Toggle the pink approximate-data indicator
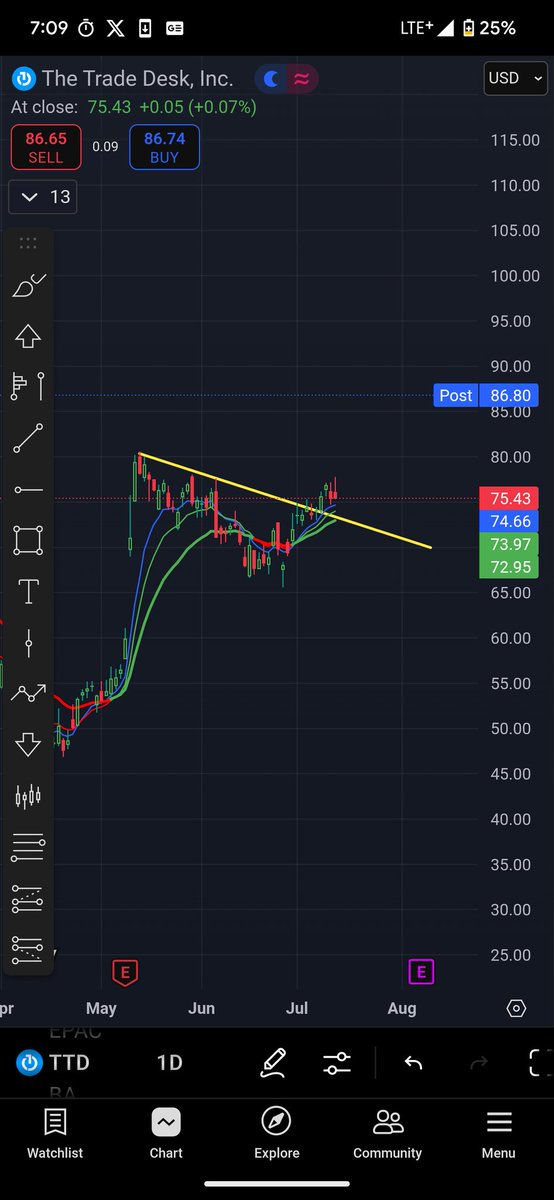Image resolution: width=554 pixels, height=1200 pixels. 301,79
